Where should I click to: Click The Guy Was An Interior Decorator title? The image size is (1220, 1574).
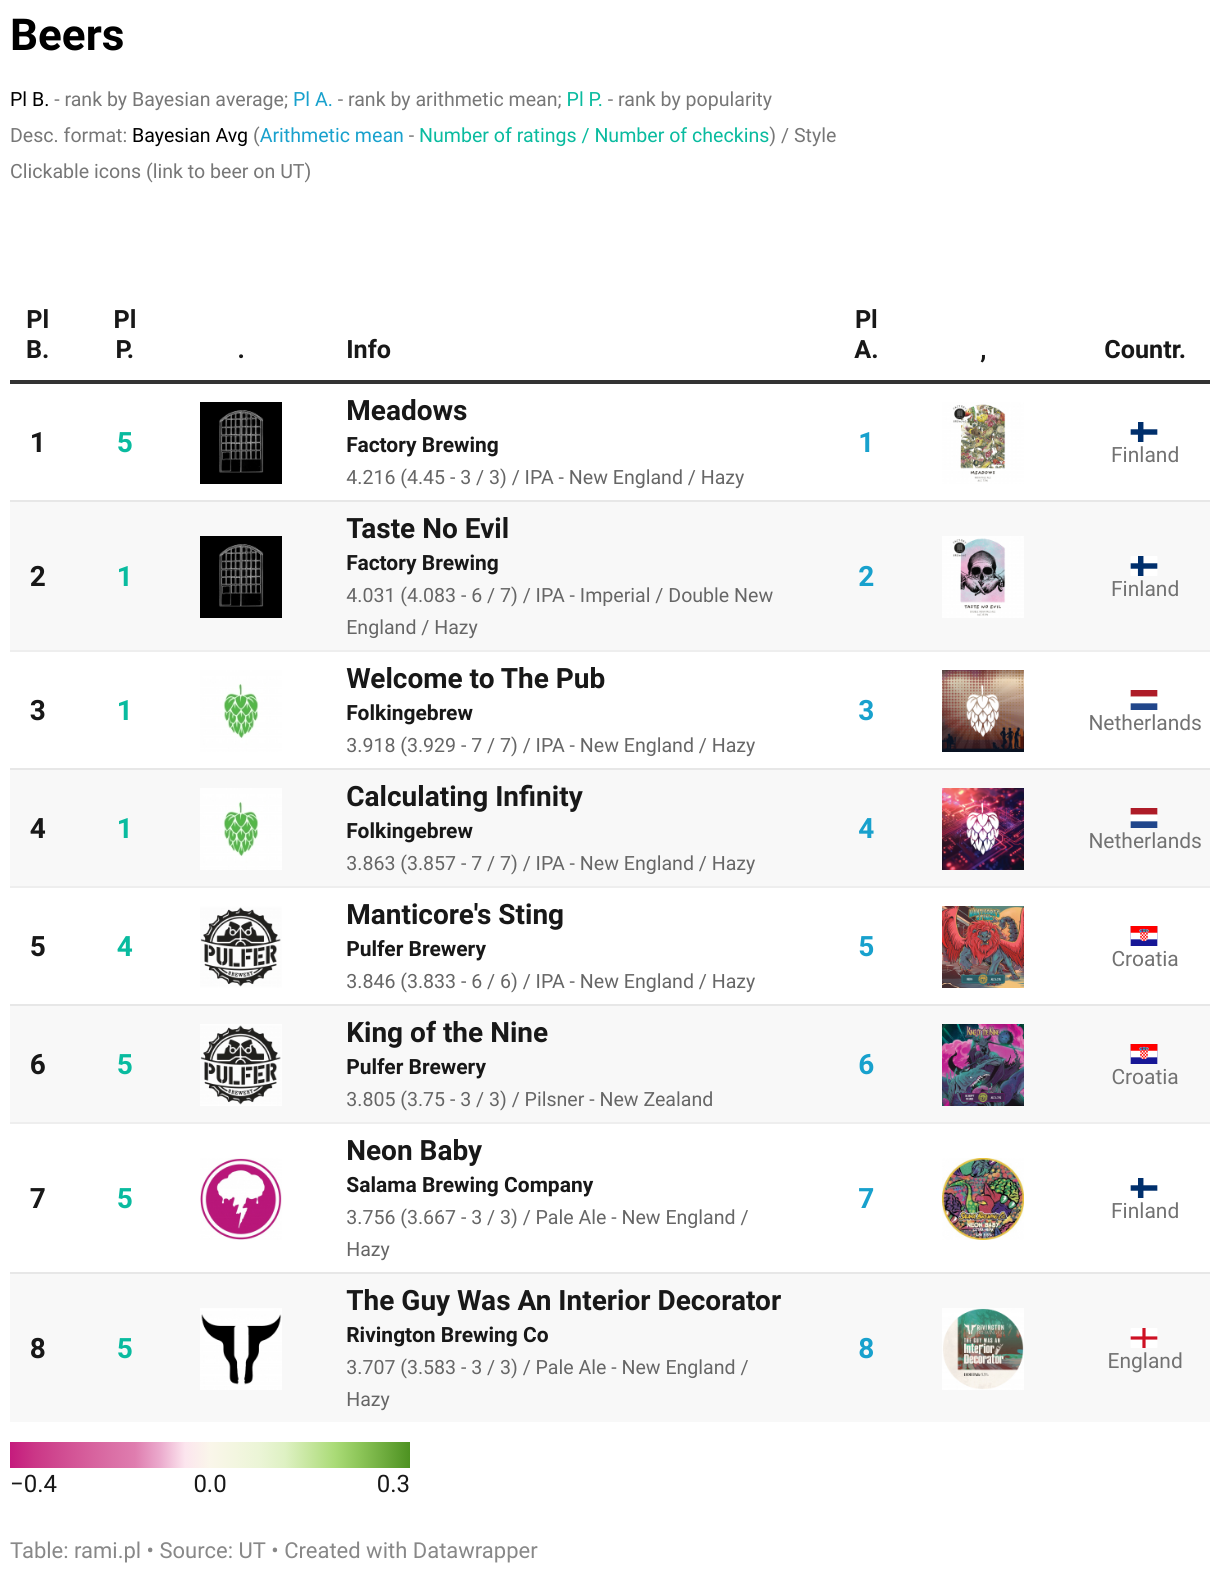click(x=563, y=1301)
